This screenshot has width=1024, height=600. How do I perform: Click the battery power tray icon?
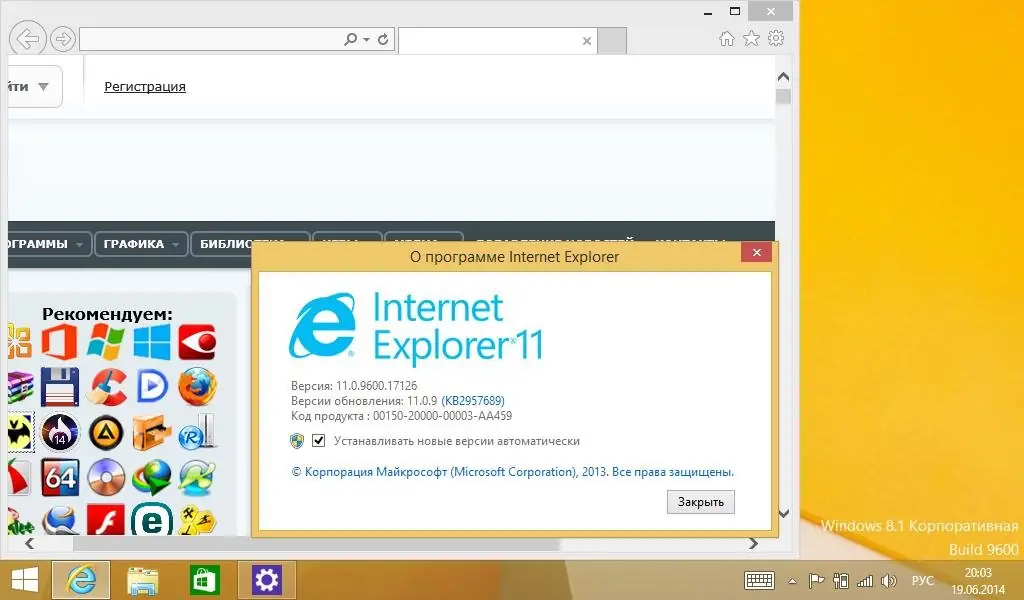[x=841, y=580]
